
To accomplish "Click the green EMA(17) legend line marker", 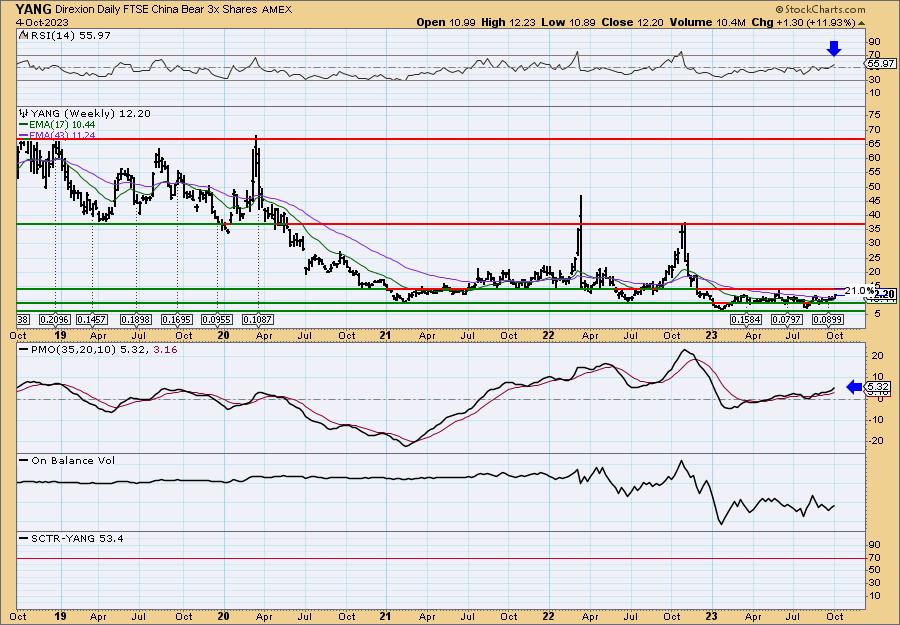I will [x=24, y=124].
